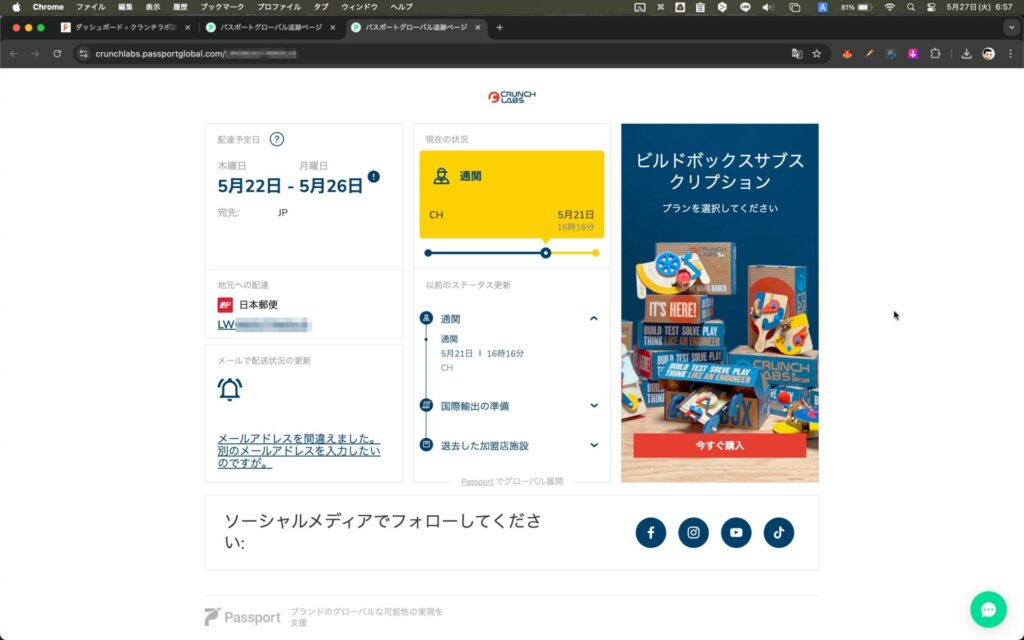Expand the 国際輸出の準備 status chevron
1024x640 pixels.
coord(594,406)
